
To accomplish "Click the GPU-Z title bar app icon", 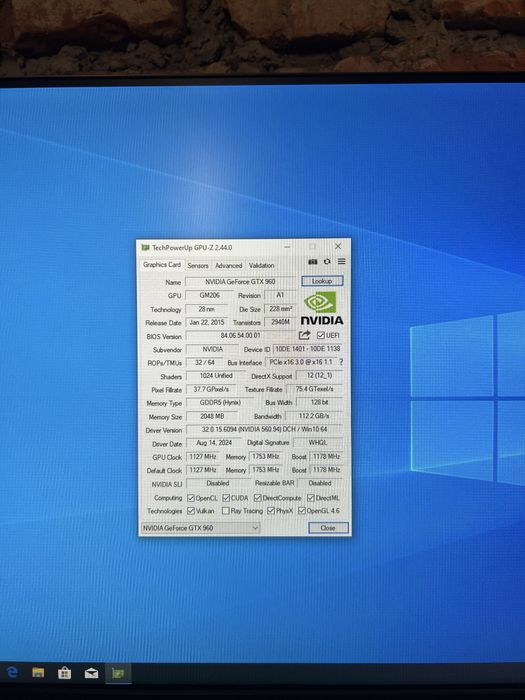I will (x=145, y=247).
